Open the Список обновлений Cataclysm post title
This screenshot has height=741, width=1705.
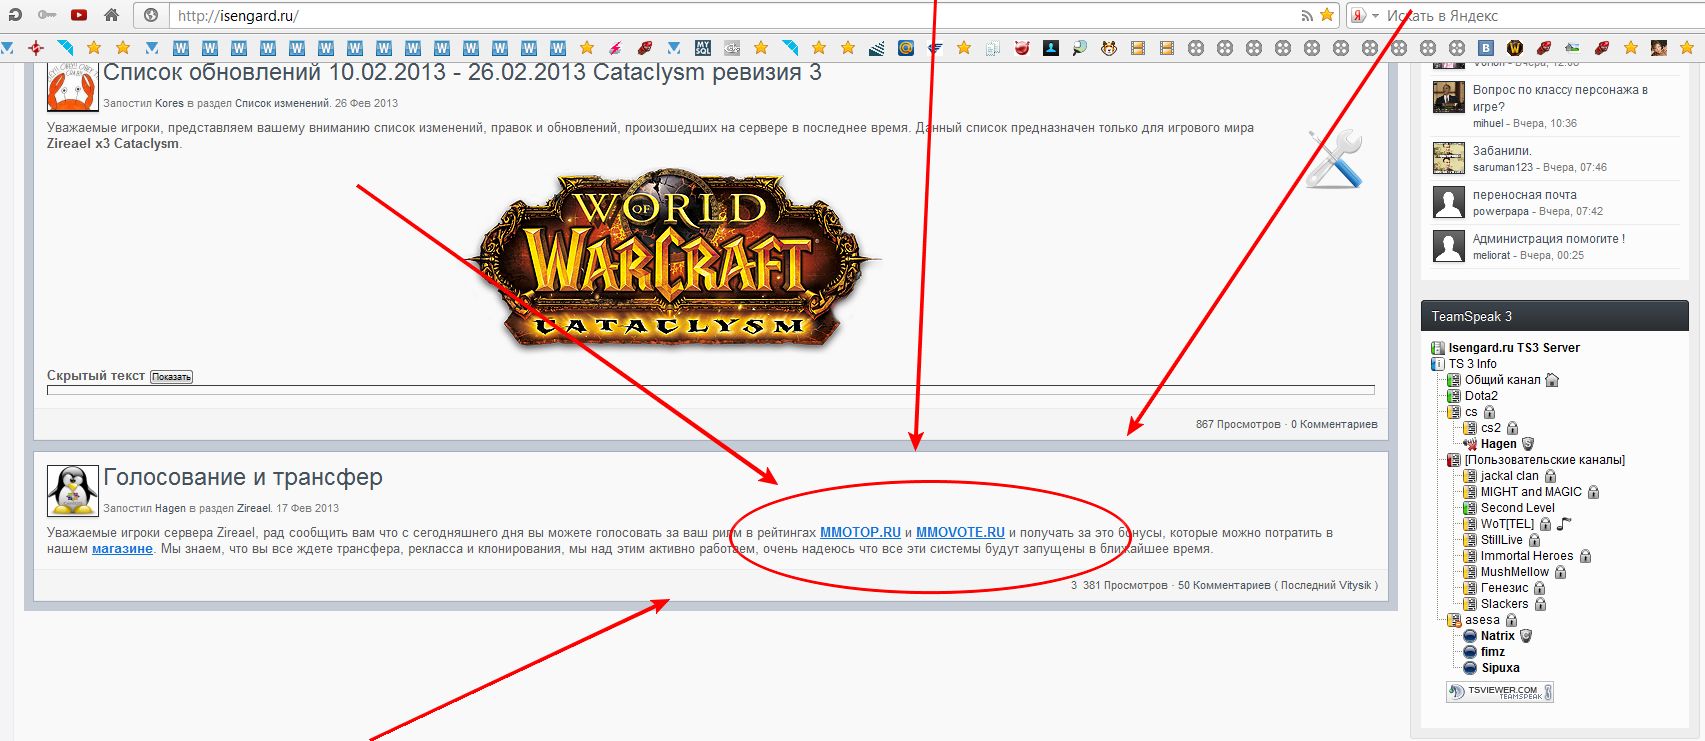point(463,72)
